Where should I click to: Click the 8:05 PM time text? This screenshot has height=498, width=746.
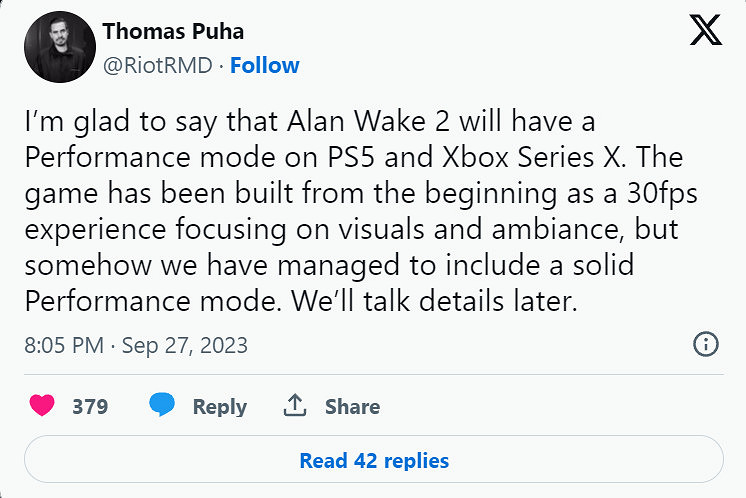62,346
